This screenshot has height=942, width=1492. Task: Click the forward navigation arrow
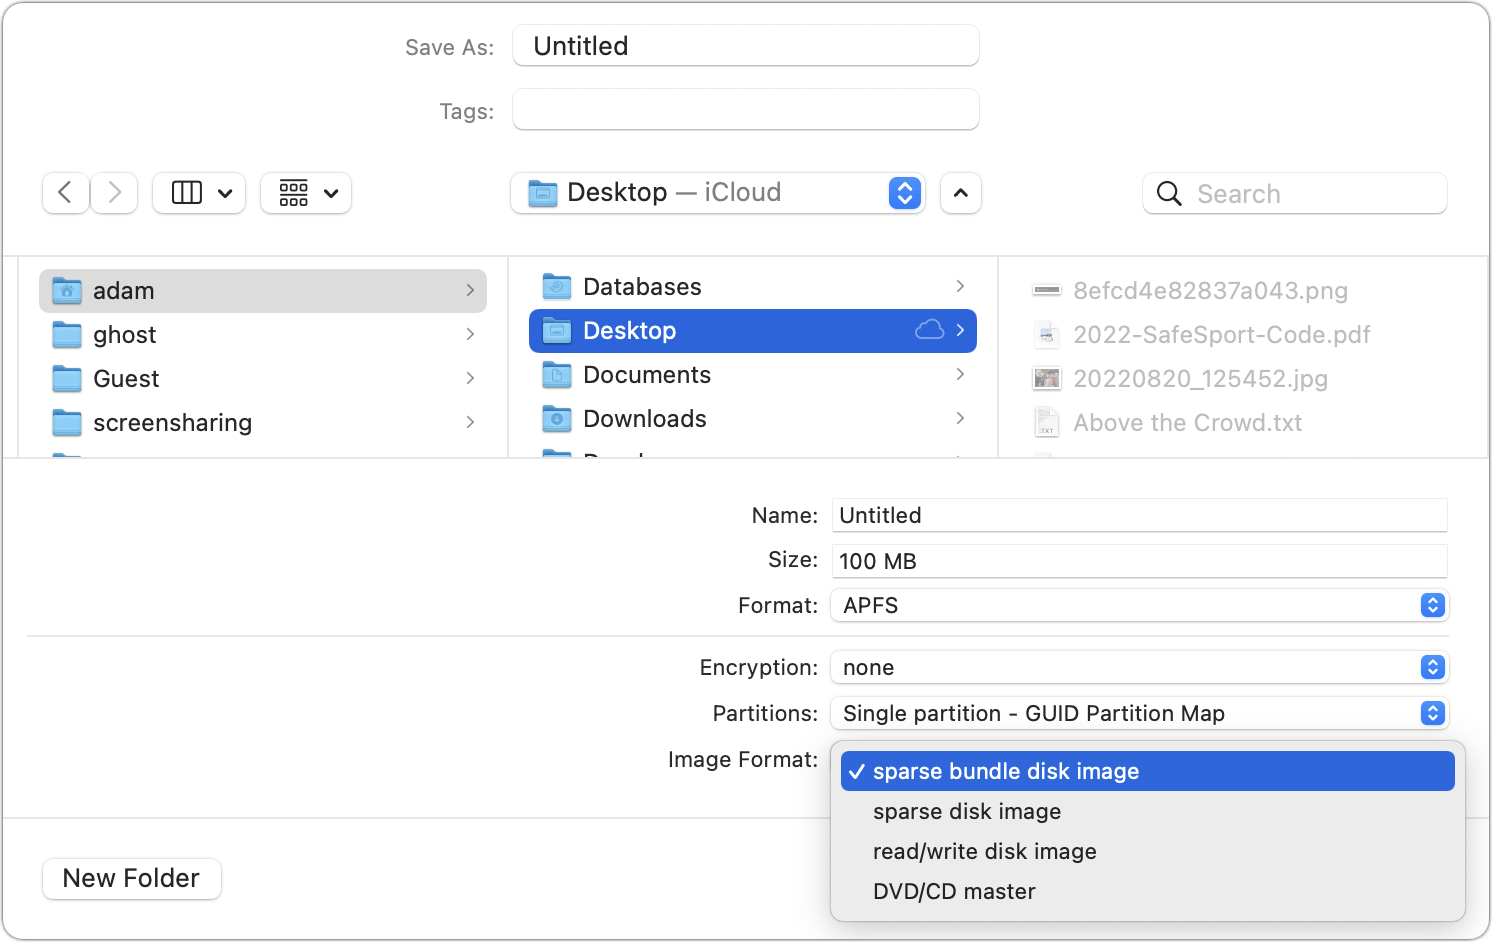pyautogui.click(x=115, y=192)
